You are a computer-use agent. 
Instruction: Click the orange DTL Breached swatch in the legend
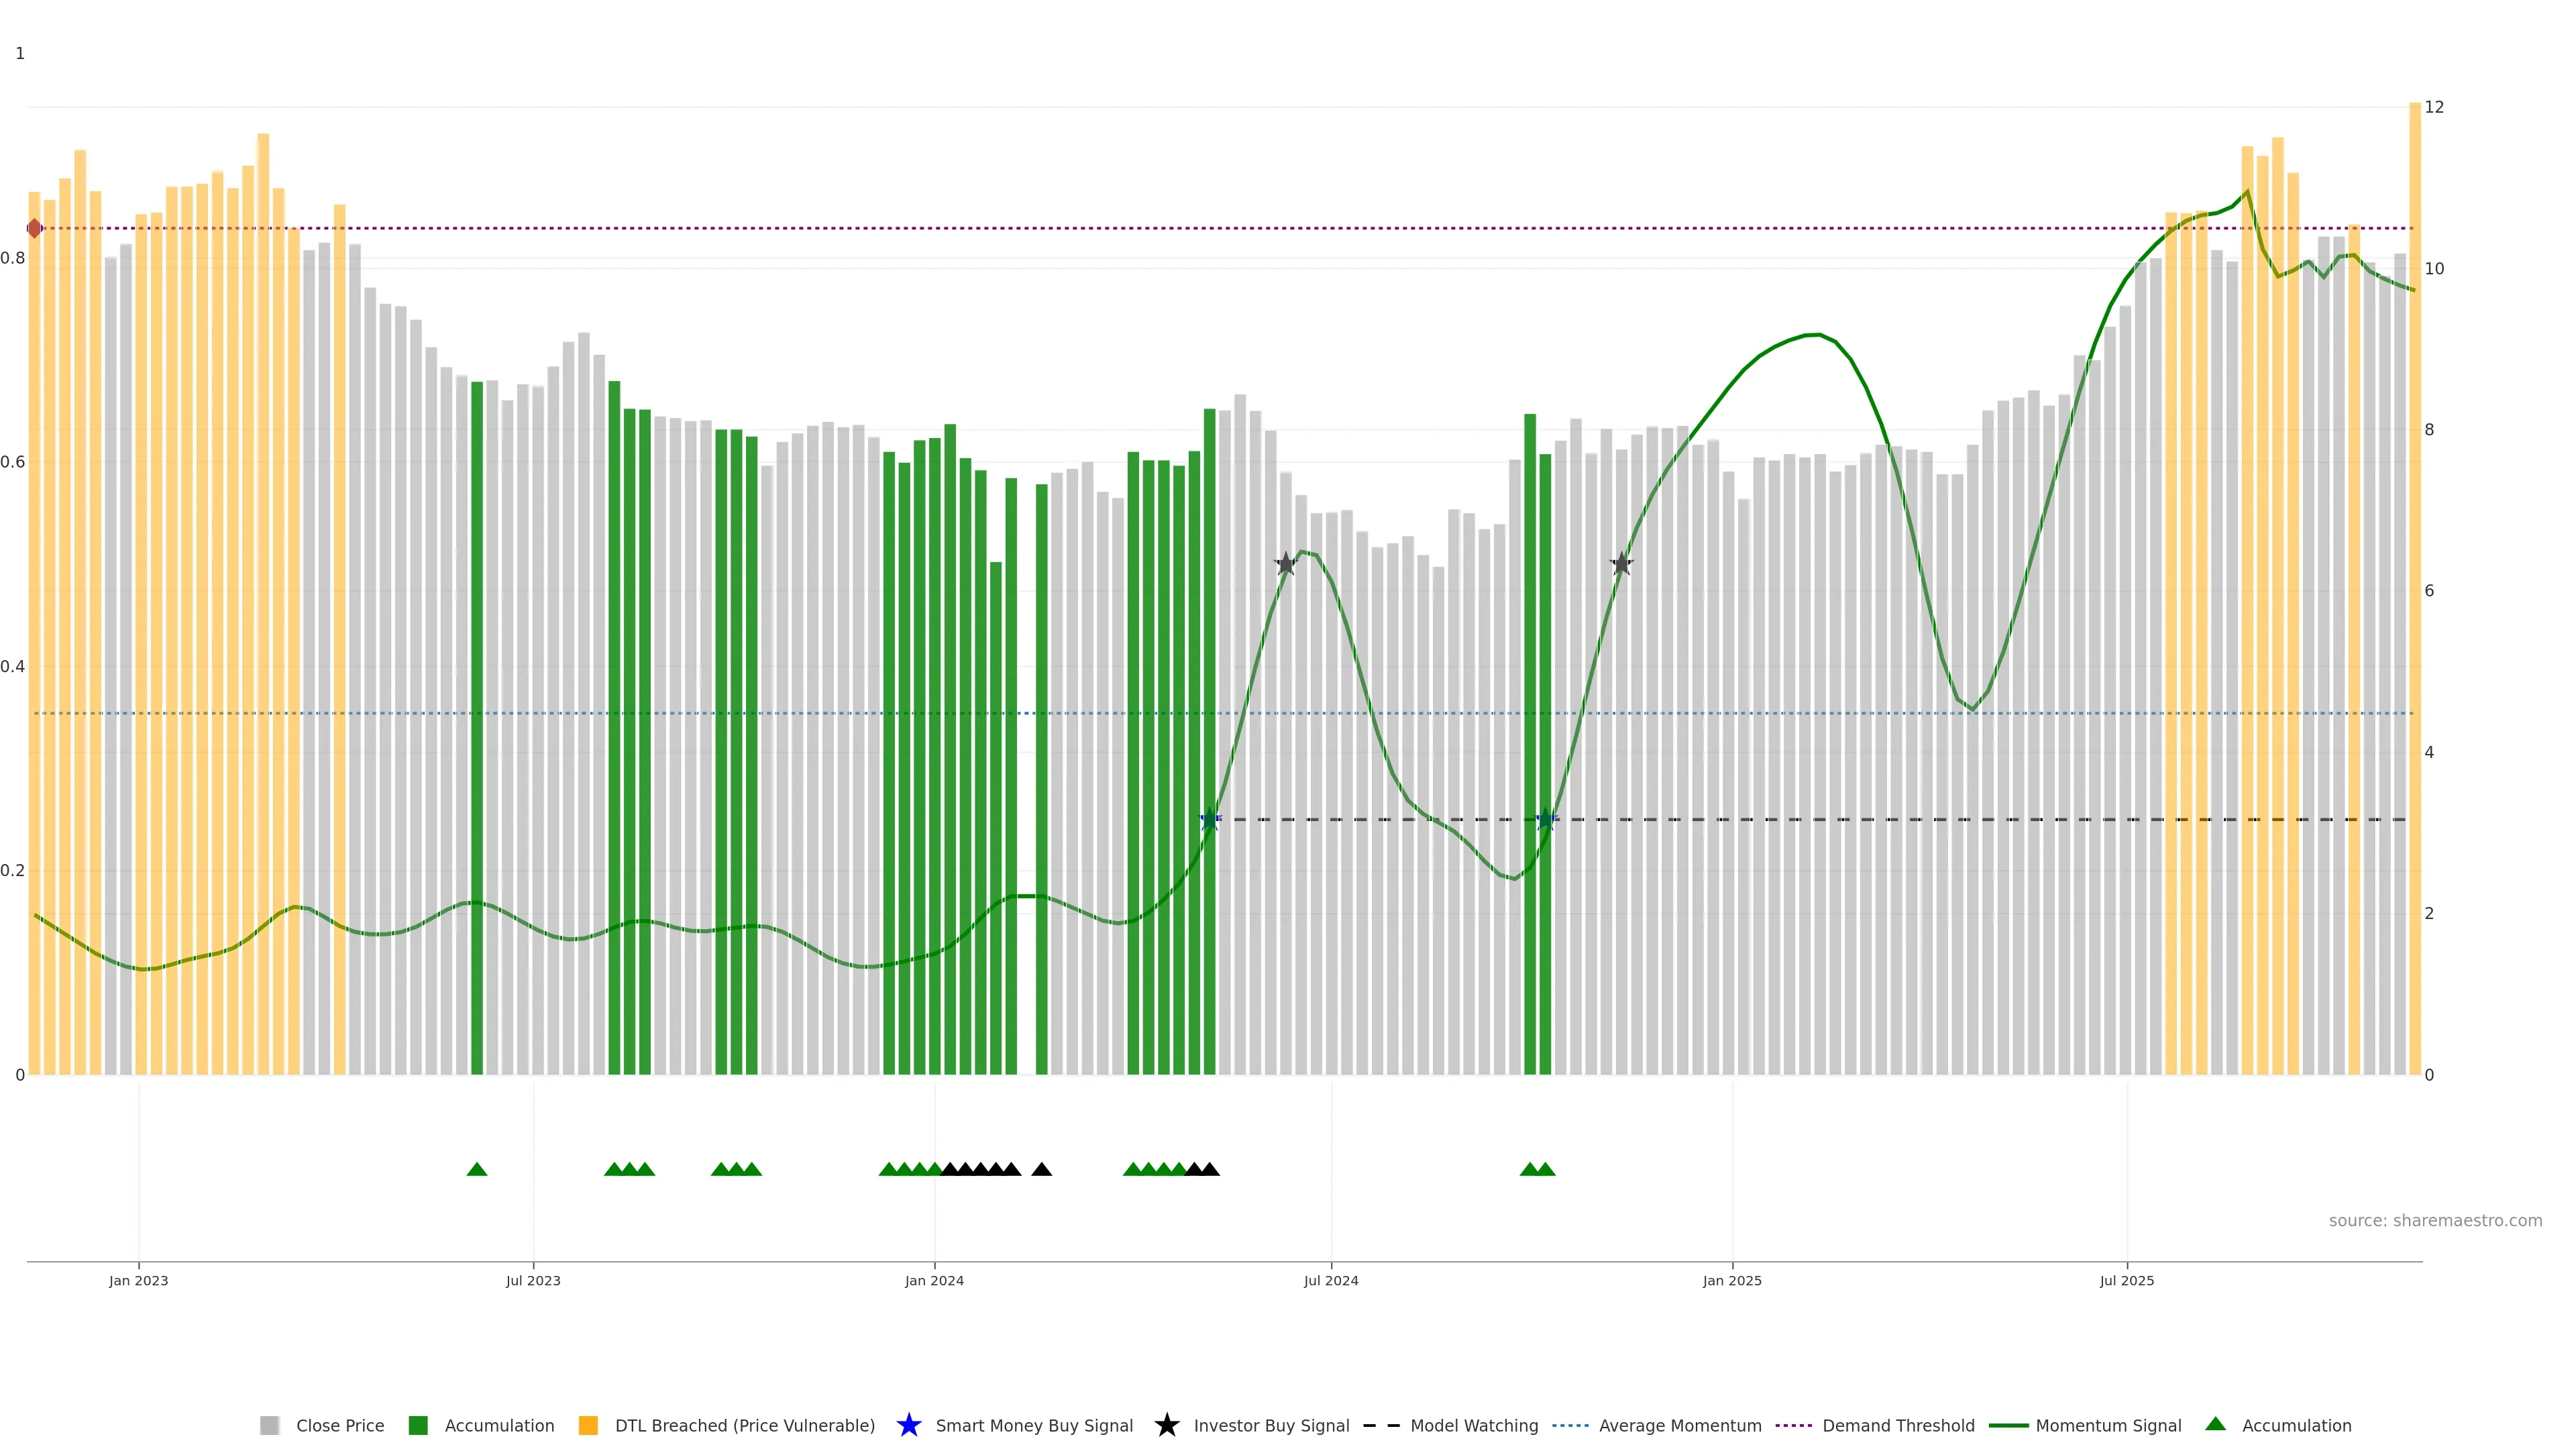[x=588, y=1425]
